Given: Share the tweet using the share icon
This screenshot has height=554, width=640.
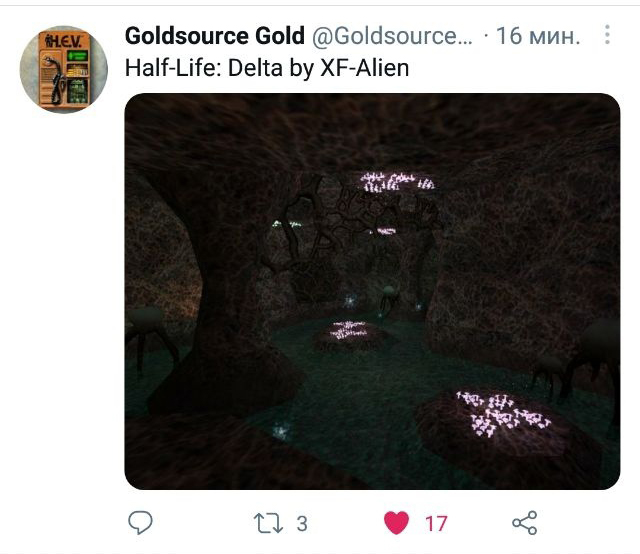Looking at the screenshot, I should (524, 523).
